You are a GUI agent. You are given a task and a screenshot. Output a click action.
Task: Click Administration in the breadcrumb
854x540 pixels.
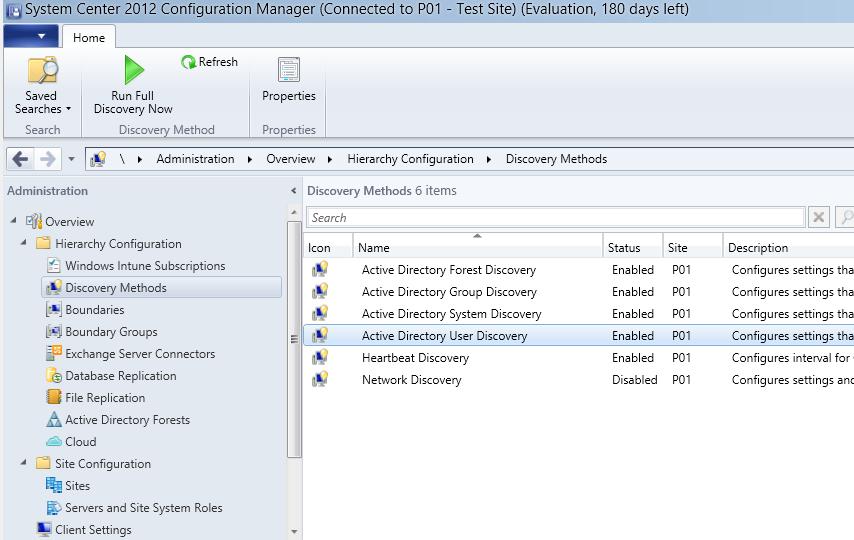pos(195,159)
